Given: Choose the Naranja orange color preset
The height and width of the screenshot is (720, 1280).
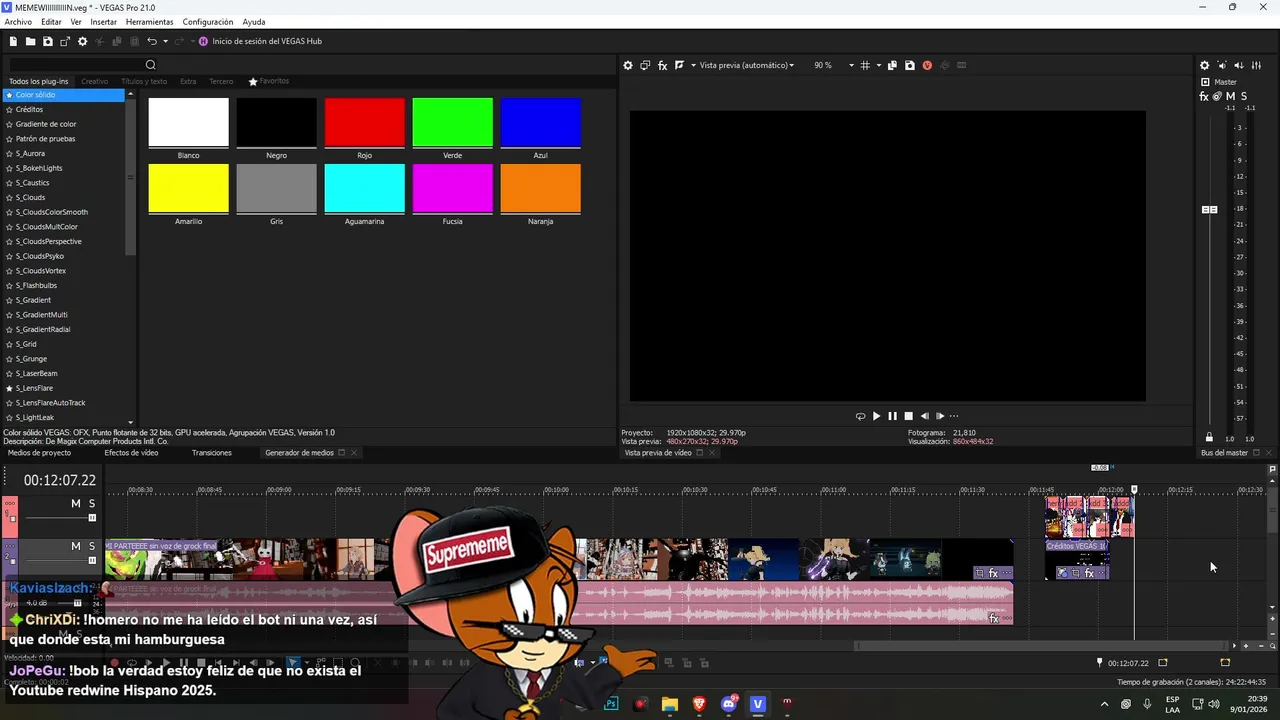Looking at the screenshot, I should point(540,188).
